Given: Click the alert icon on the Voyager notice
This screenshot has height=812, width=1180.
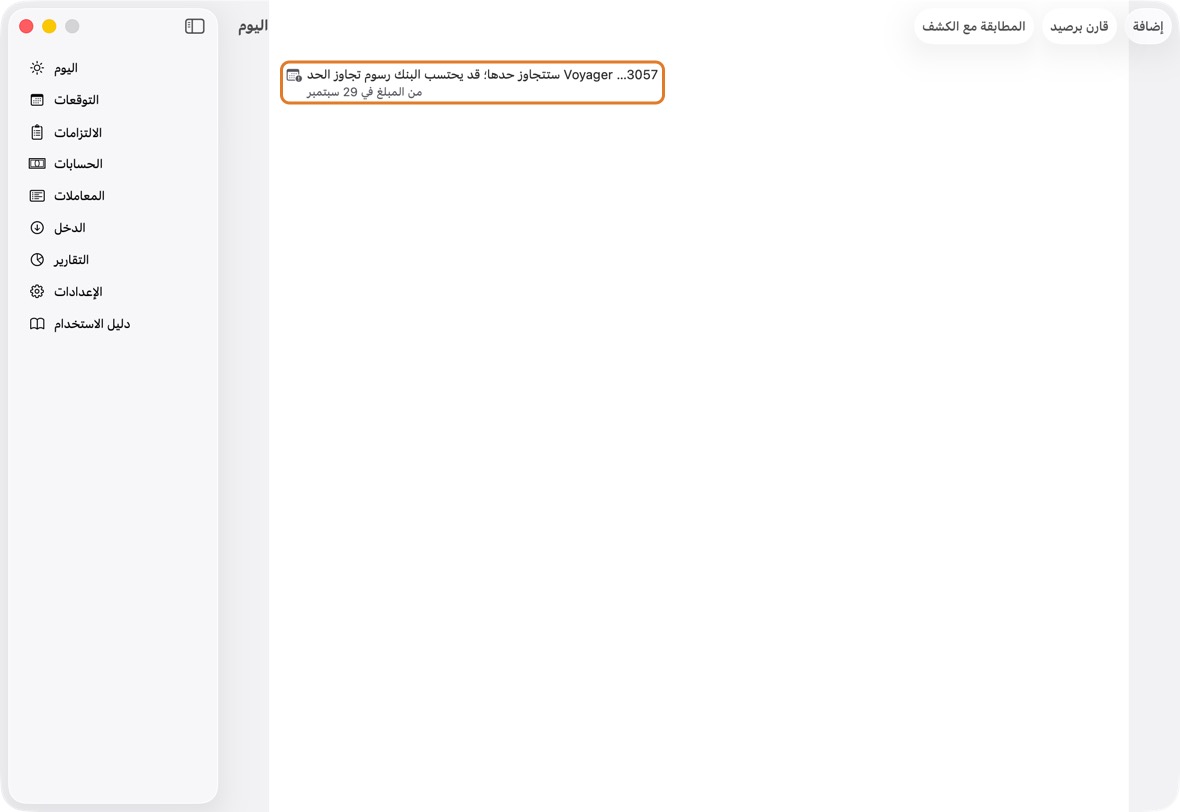Looking at the screenshot, I should coord(294,75).
